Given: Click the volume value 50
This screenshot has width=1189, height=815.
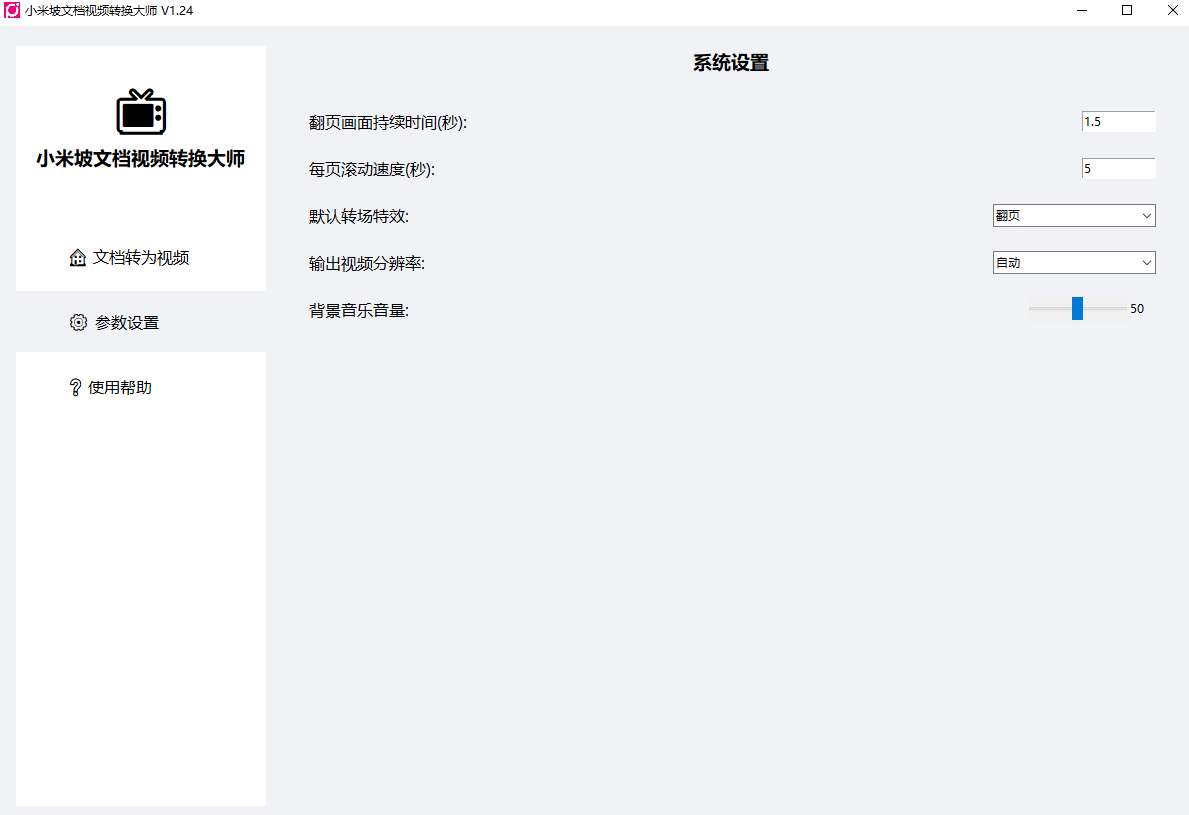Looking at the screenshot, I should point(1137,309).
